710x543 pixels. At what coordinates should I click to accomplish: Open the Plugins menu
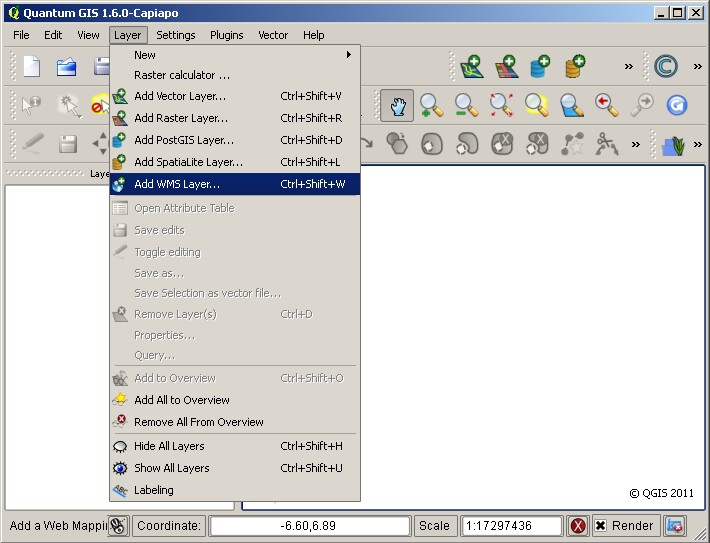click(226, 35)
